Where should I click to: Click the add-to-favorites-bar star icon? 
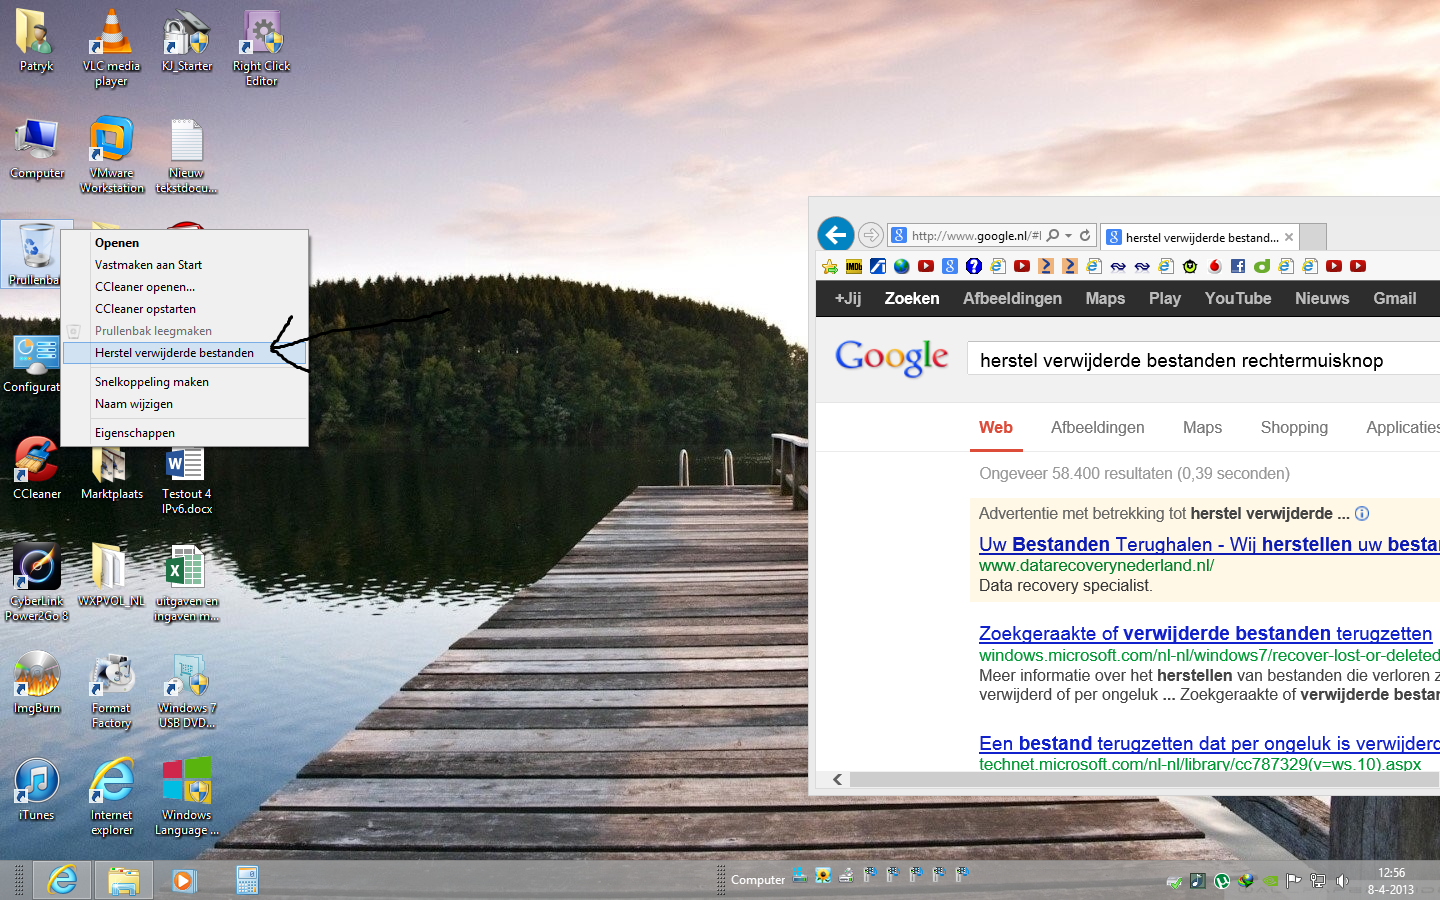[x=830, y=266]
